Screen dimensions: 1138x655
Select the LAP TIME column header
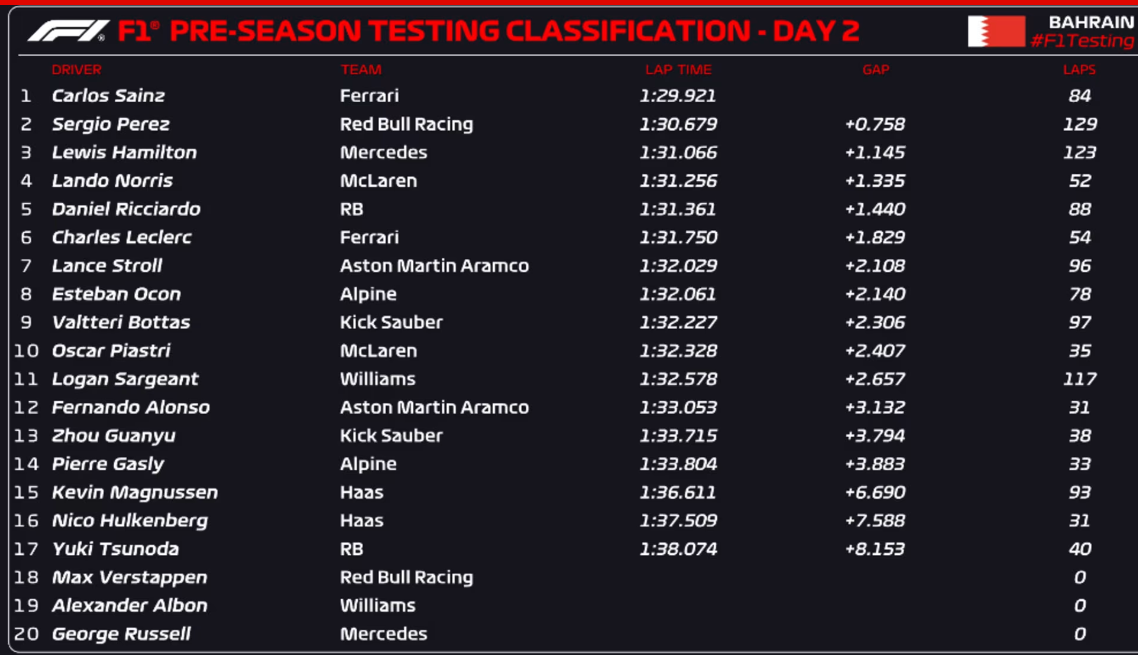678,70
